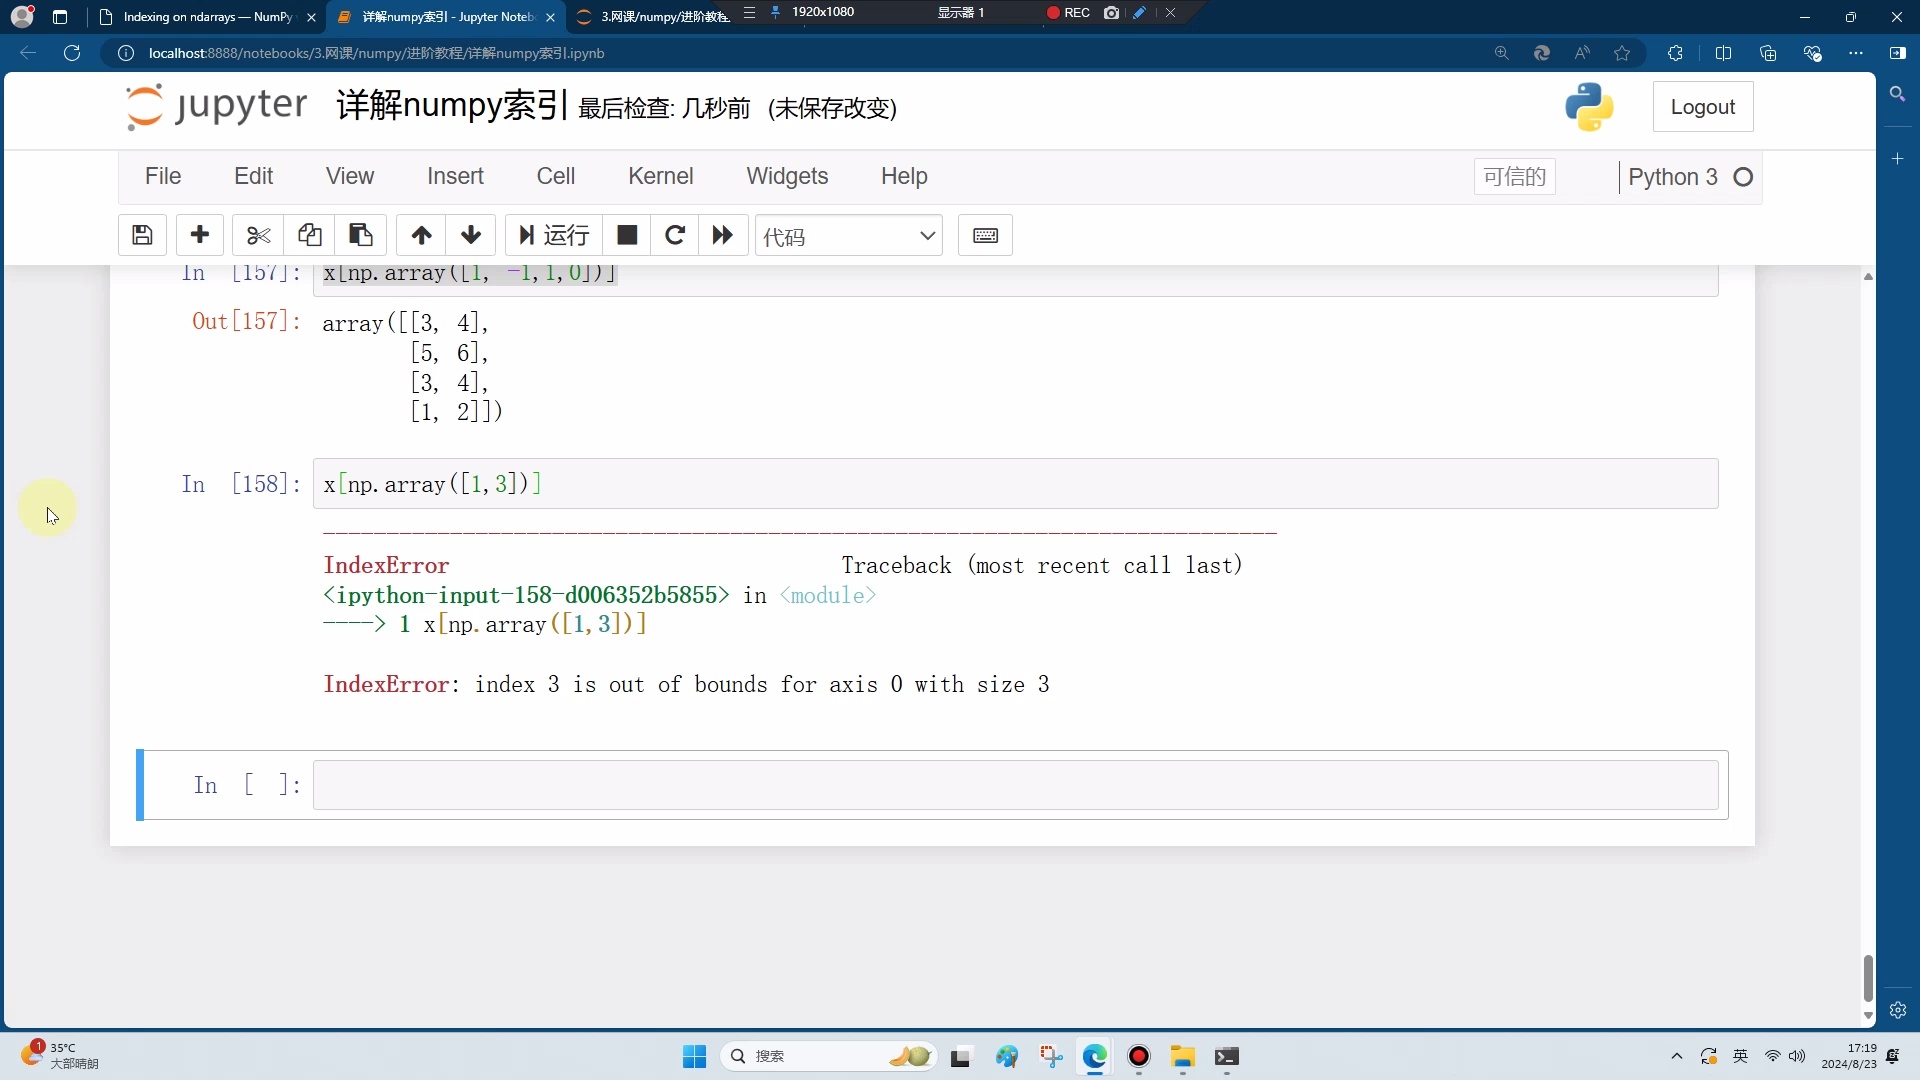The width and height of the screenshot is (1920, 1080).
Task: Save notebook with the floppy disk icon
Action: pos(142,235)
